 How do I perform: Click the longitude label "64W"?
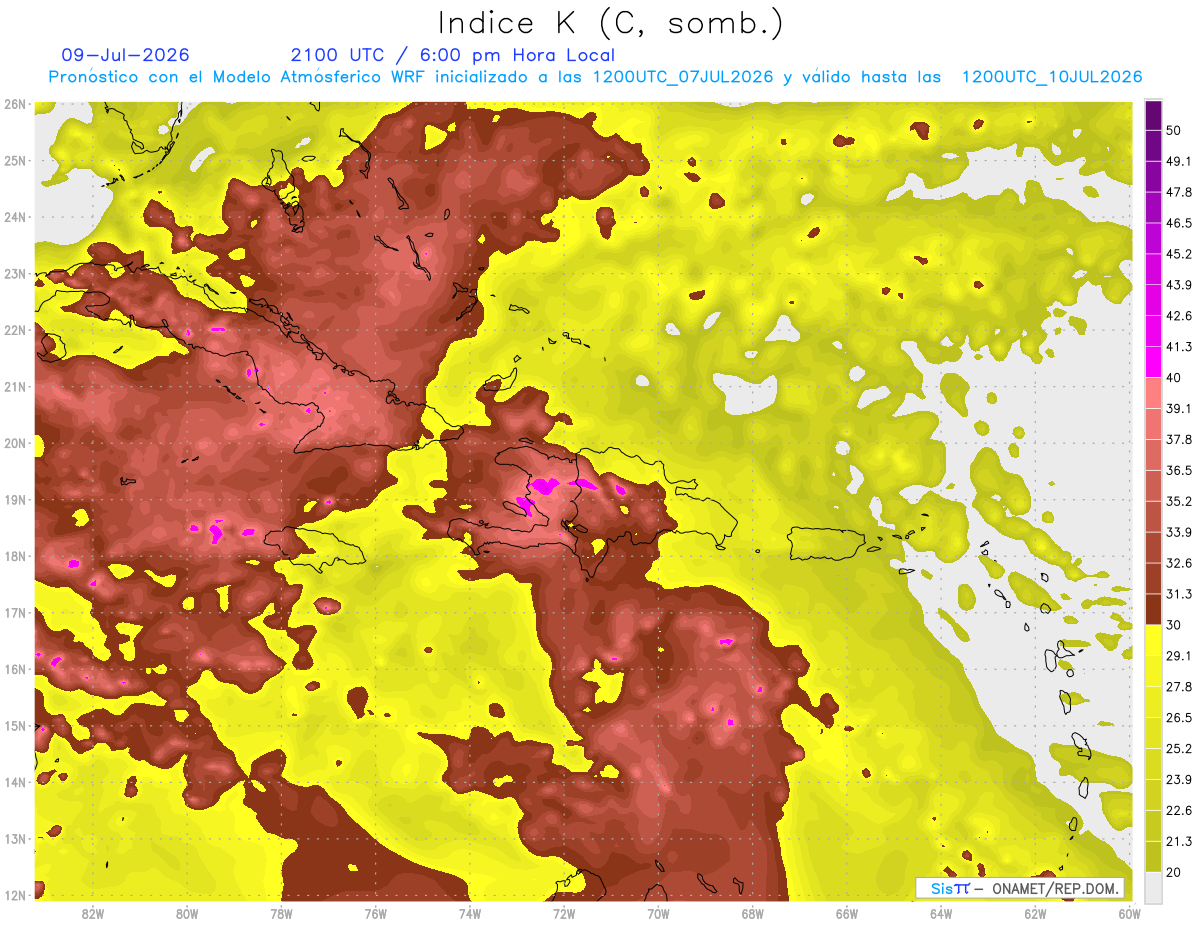941,913
